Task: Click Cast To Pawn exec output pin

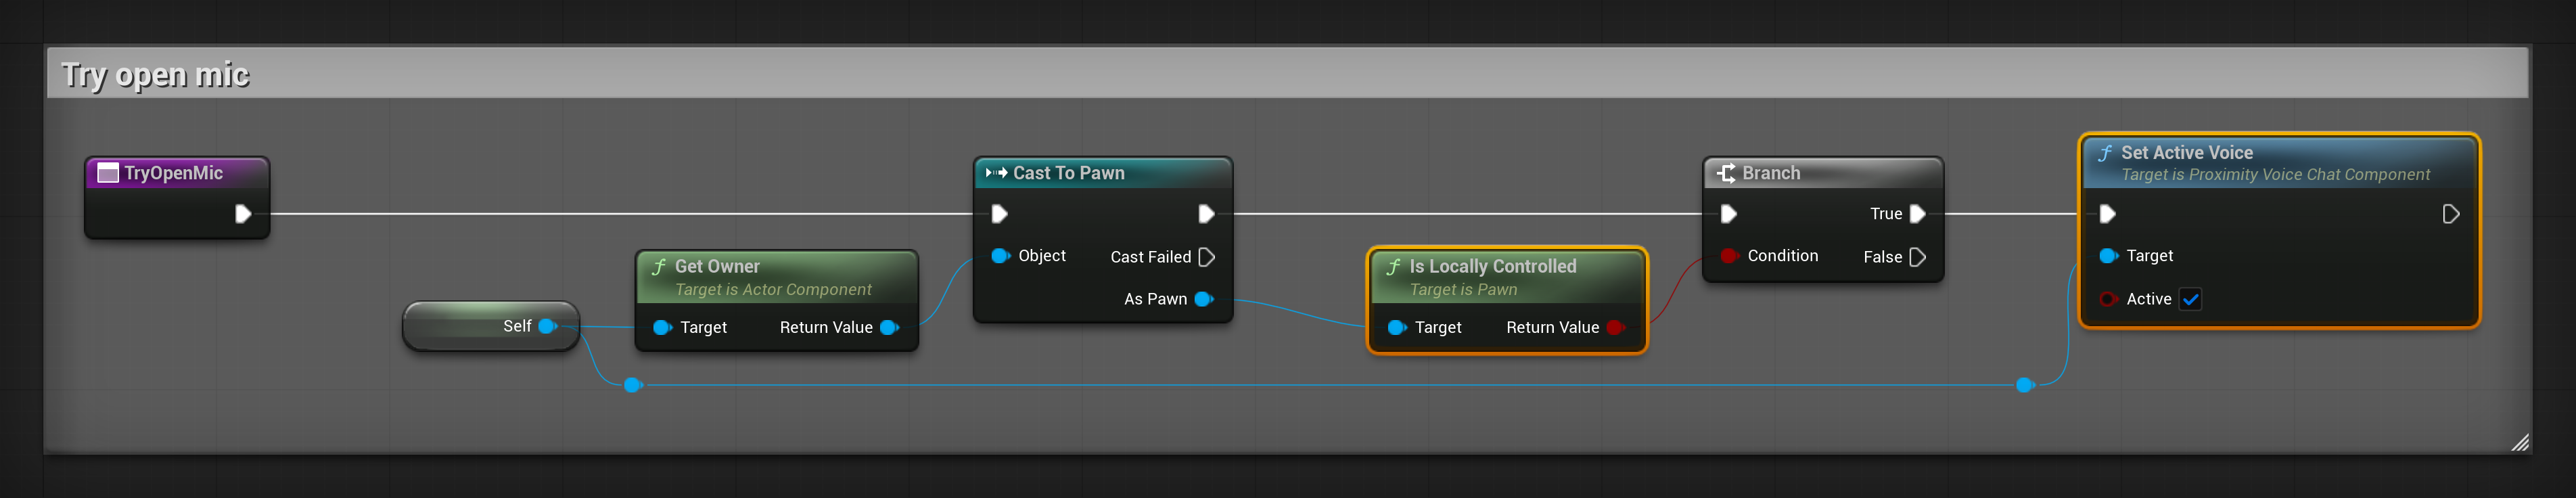Action: [1206, 214]
